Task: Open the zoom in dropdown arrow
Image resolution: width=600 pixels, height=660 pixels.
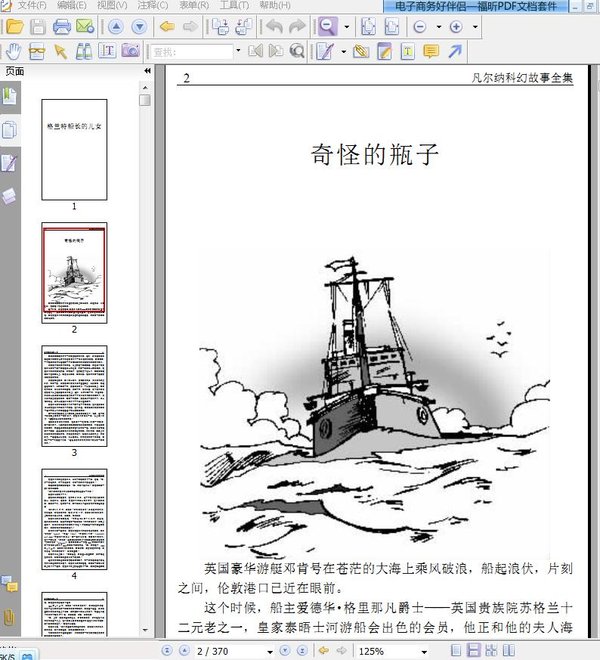Action: point(475,27)
